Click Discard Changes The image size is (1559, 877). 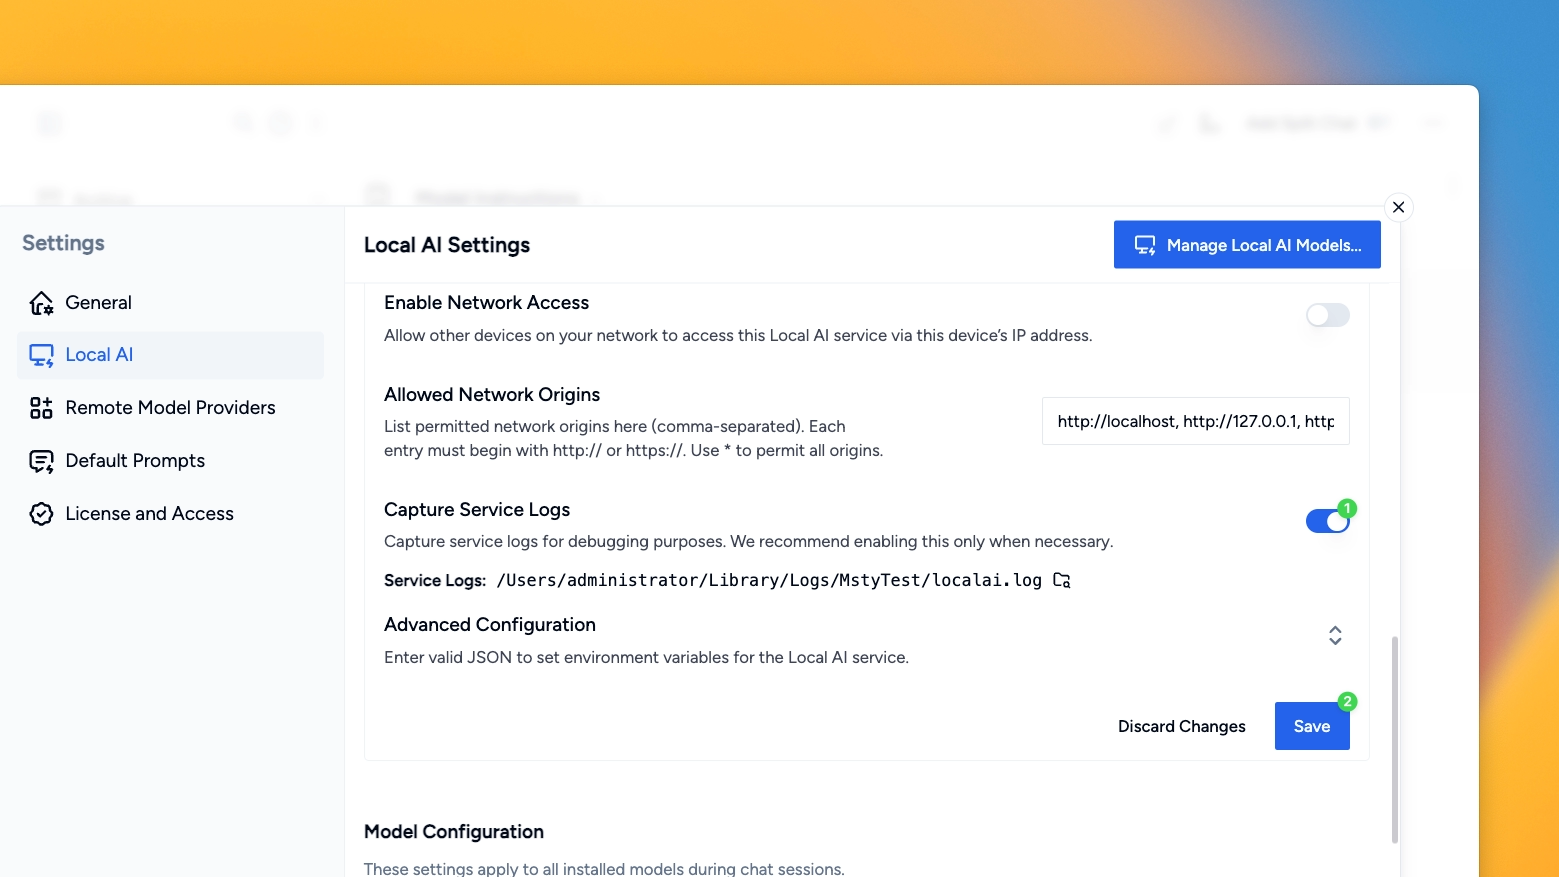click(x=1181, y=726)
